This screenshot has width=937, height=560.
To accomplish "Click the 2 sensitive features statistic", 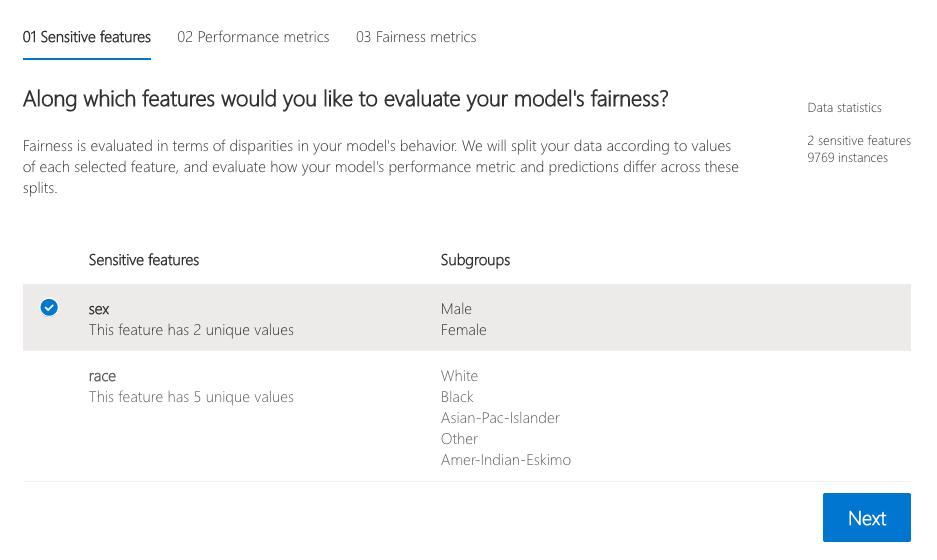I will click(x=859, y=141).
